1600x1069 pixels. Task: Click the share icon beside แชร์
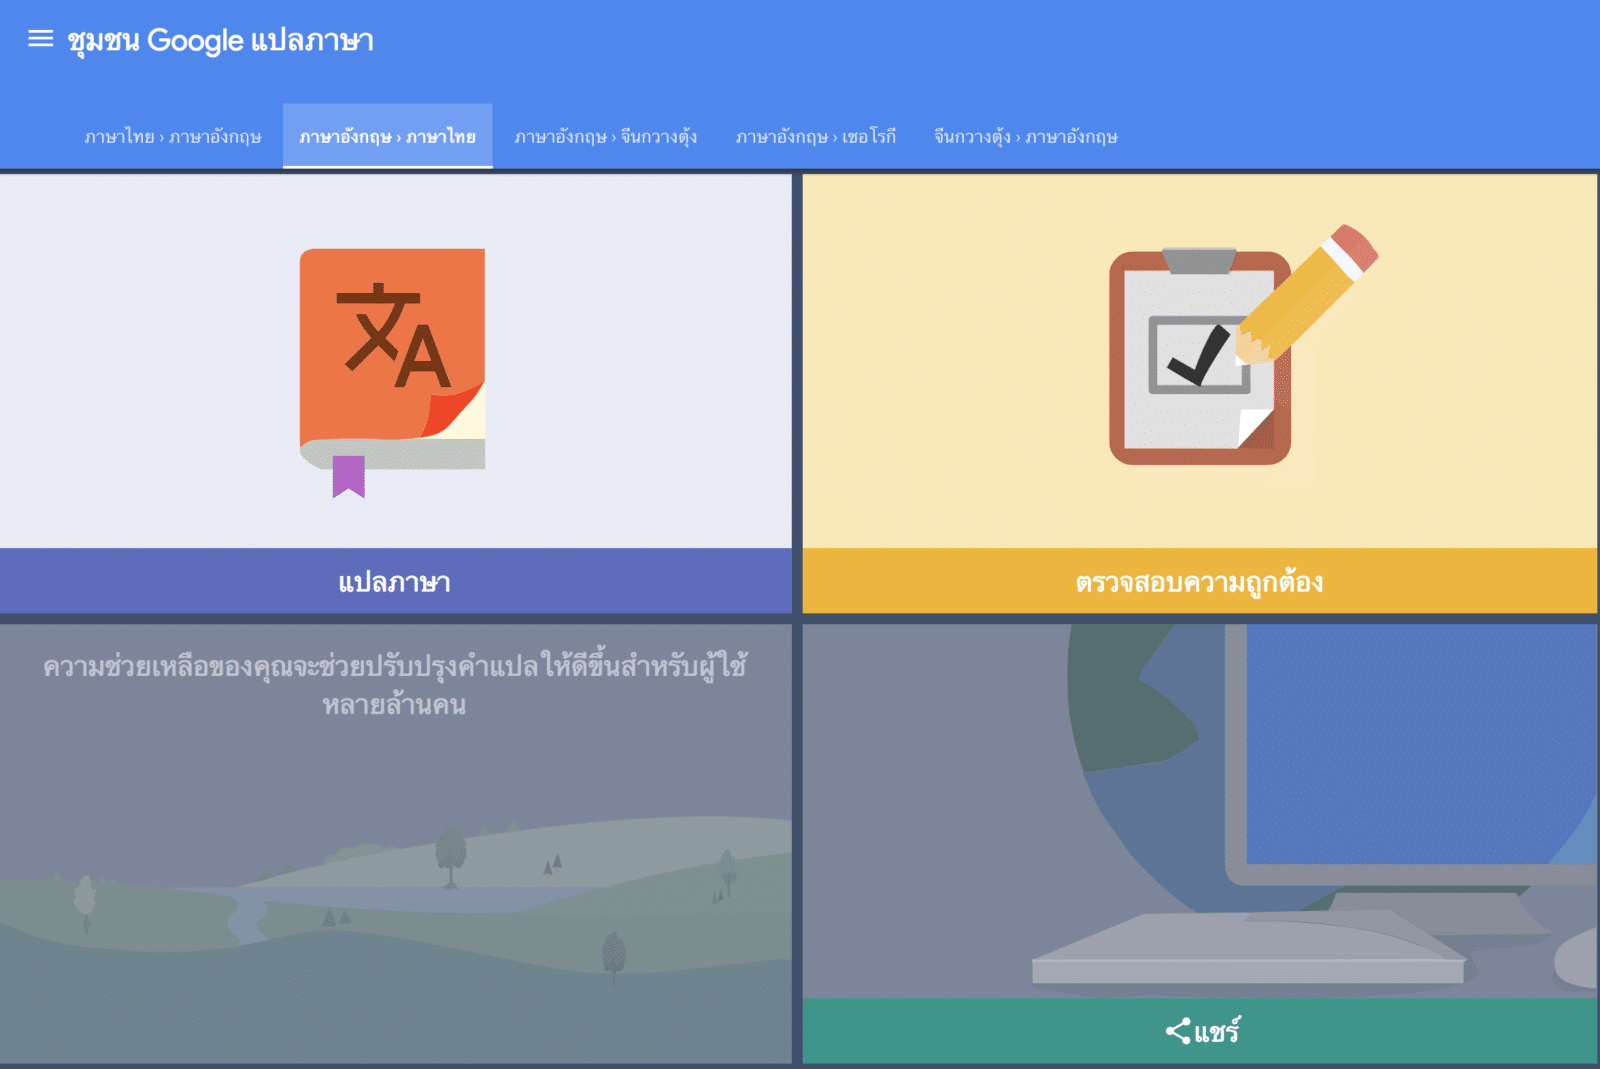(1177, 1031)
